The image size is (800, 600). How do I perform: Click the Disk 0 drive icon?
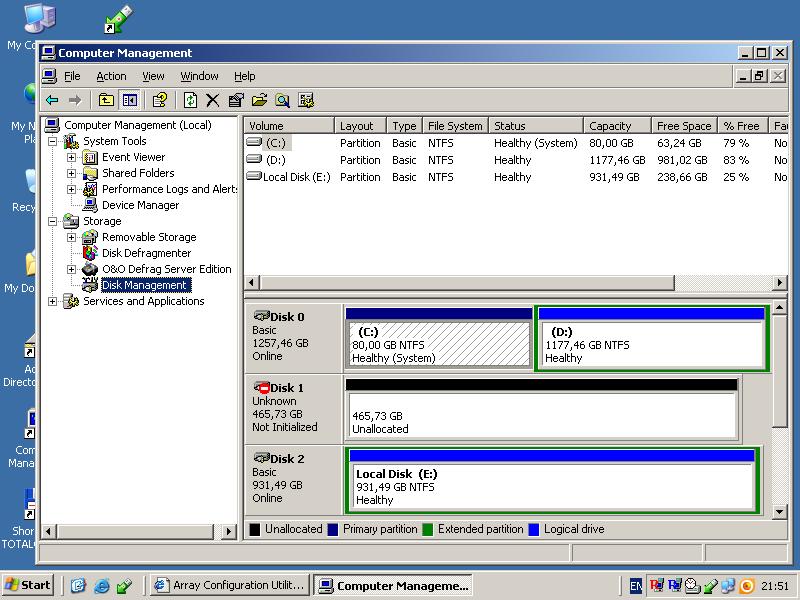(x=262, y=316)
